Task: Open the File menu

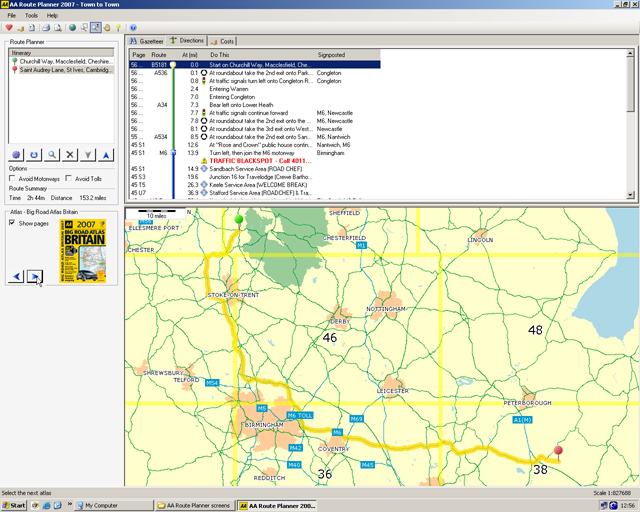Action: (x=12, y=16)
